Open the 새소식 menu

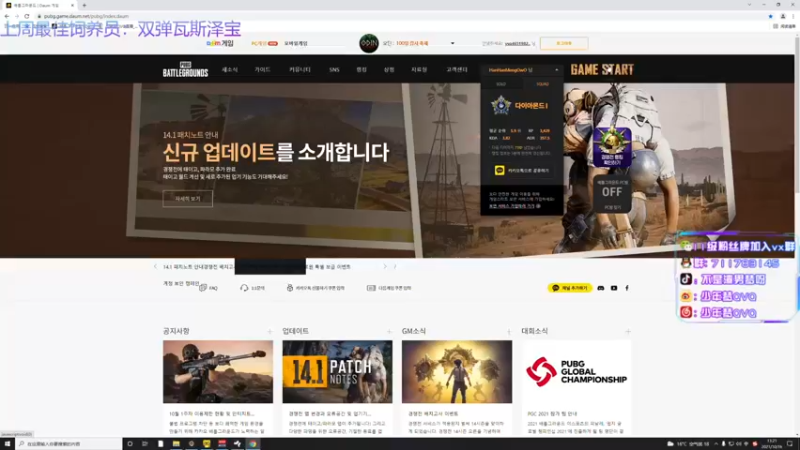230,70
